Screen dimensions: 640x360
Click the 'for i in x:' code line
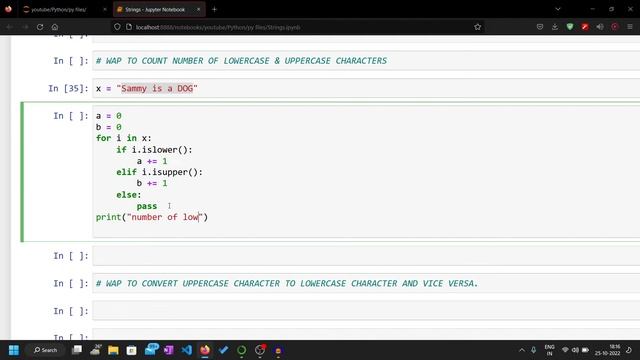[124, 138]
